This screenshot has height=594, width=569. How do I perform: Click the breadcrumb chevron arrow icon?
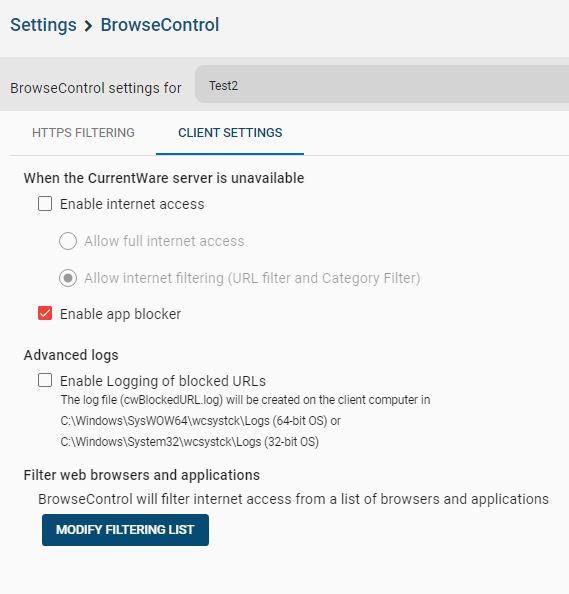coord(88,26)
